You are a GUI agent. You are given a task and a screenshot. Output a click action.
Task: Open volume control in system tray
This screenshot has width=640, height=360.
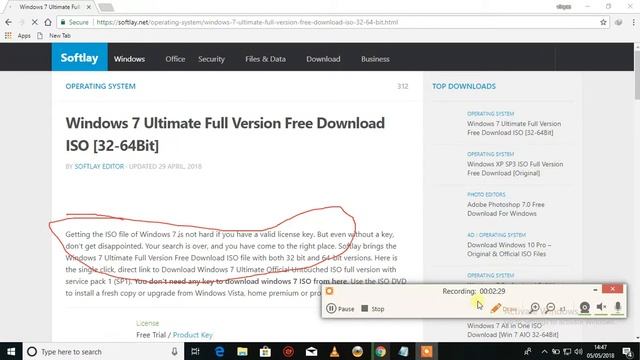pos(579,351)
